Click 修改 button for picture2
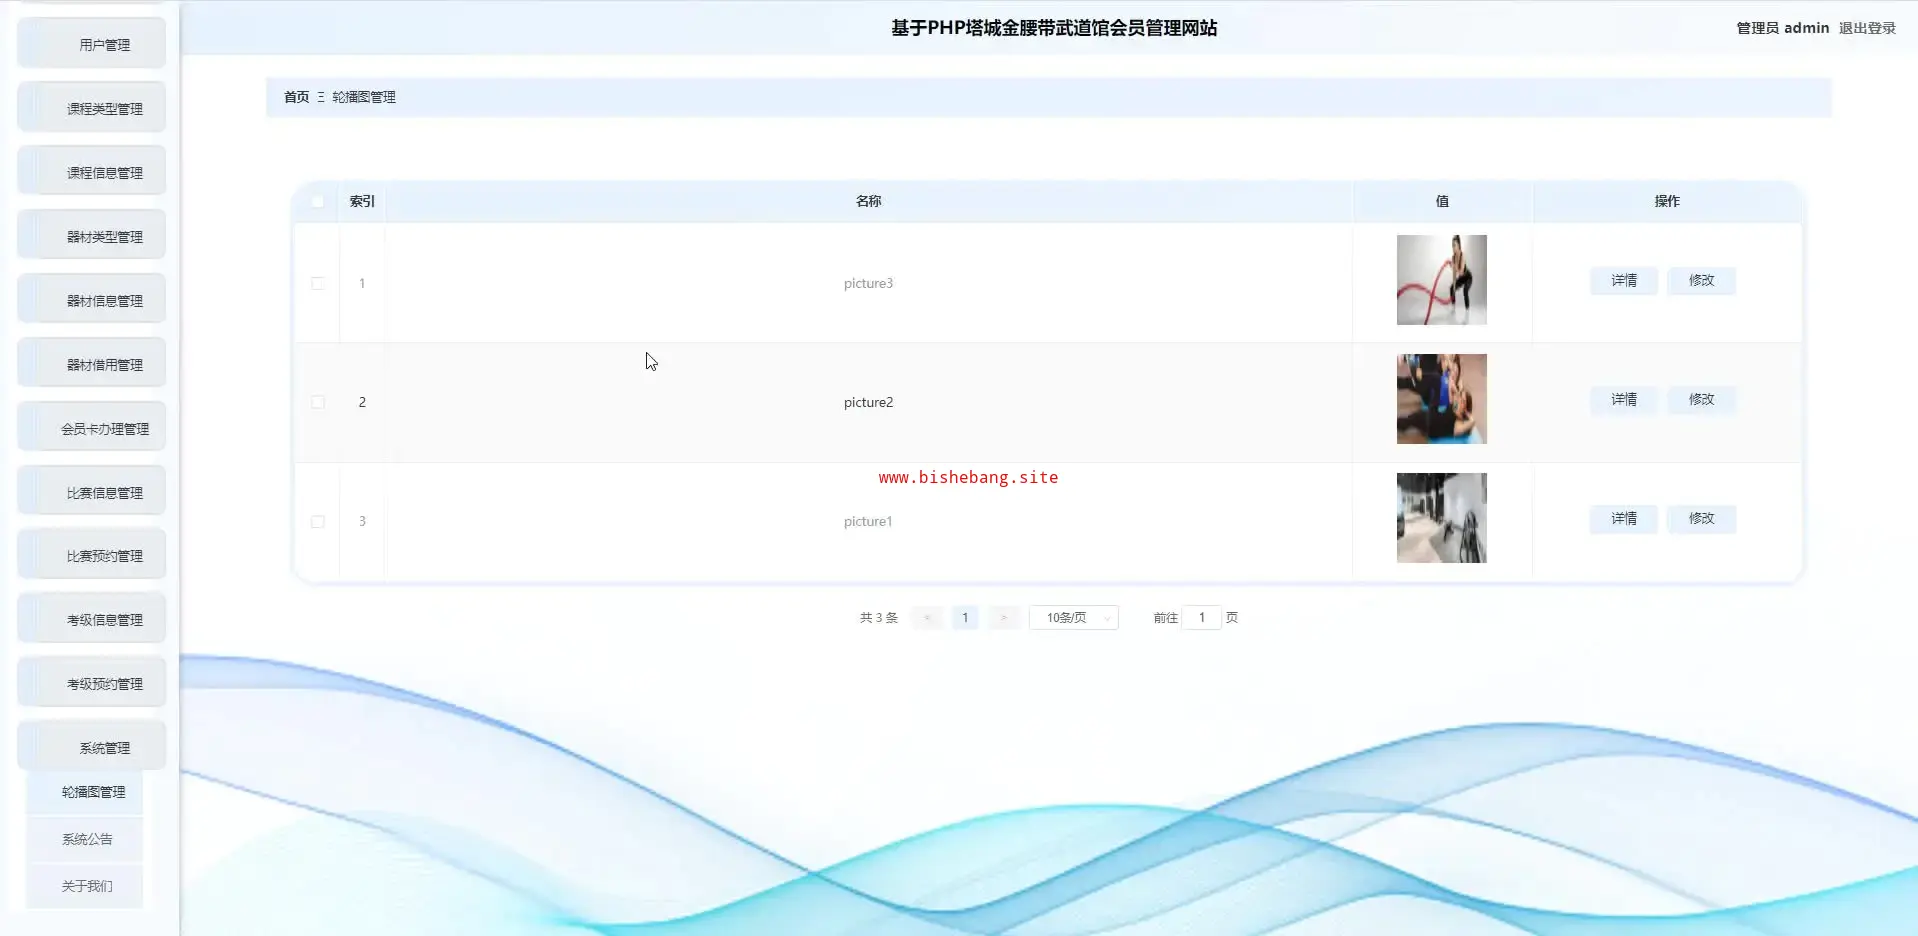 coord(1701,400)
